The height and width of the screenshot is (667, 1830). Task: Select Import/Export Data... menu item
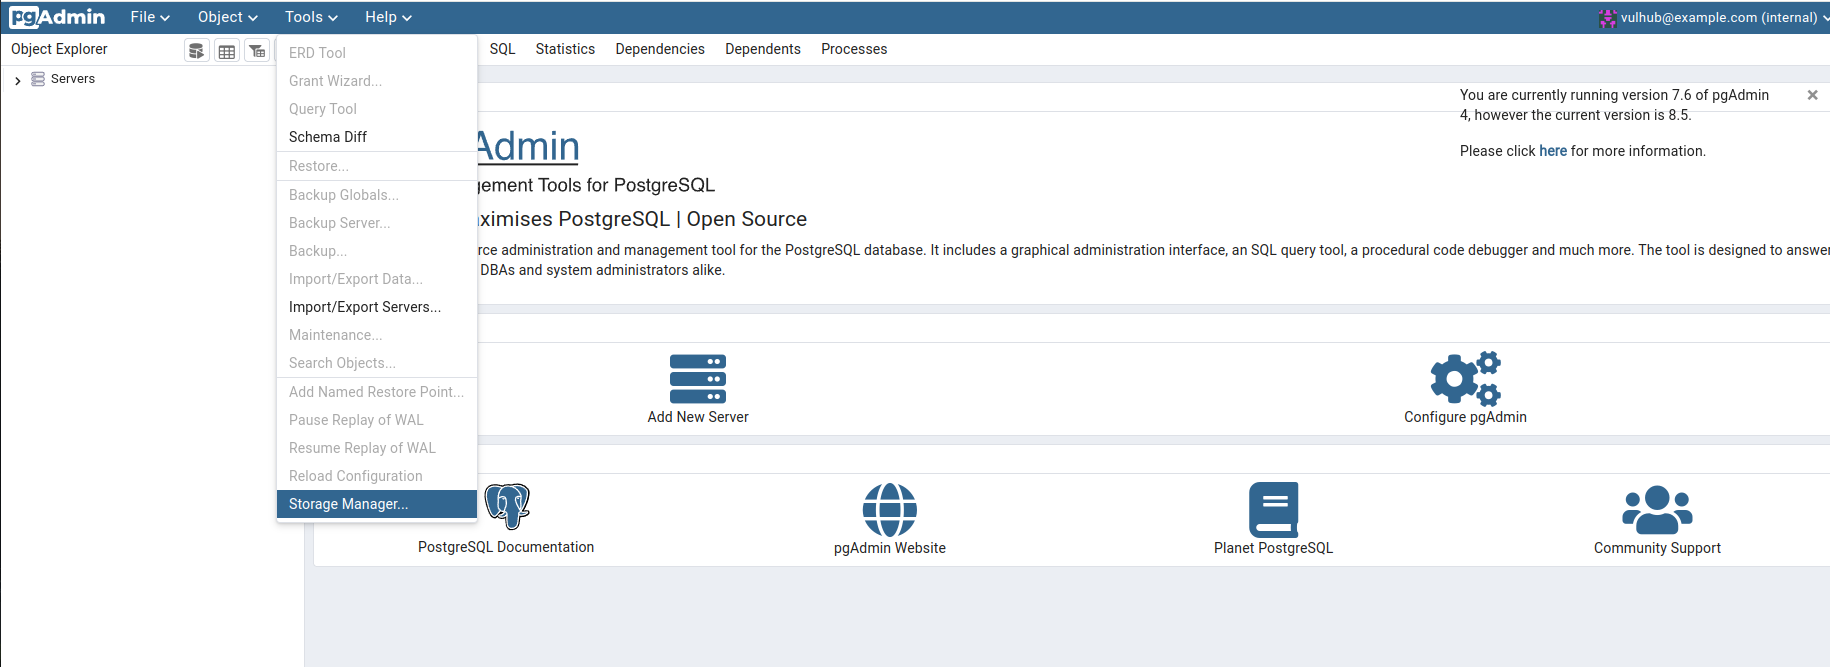click(x=377, y=279)
